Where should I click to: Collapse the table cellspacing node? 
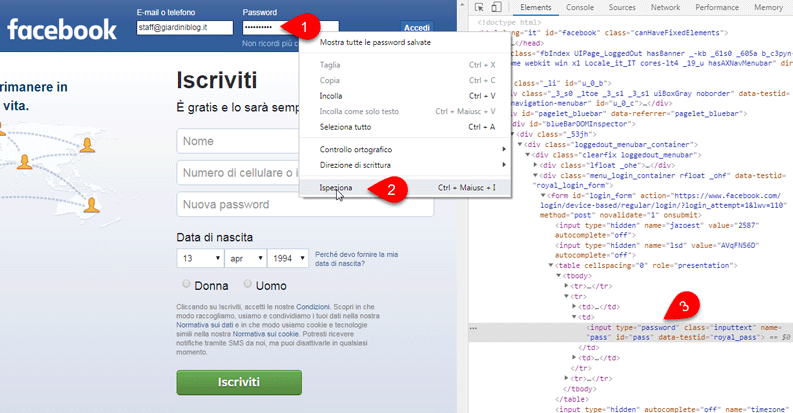551,265
